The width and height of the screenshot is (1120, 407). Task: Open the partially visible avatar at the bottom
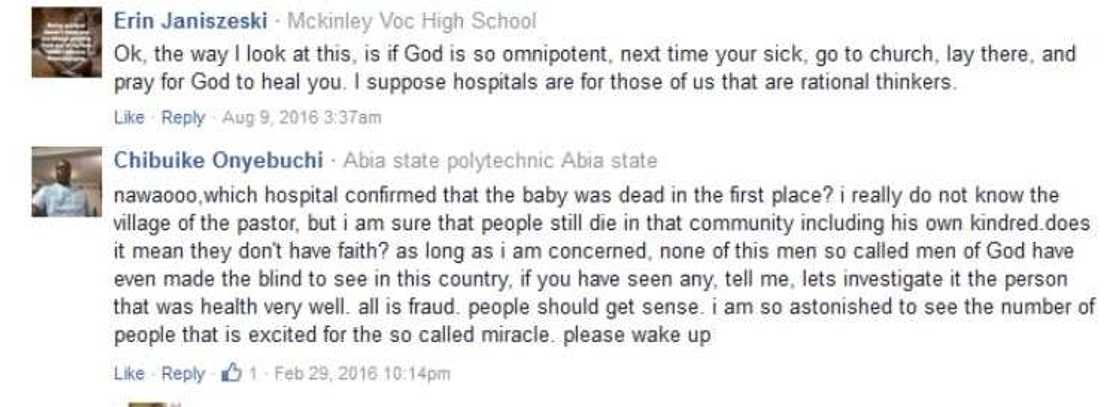tap(148, 403)
